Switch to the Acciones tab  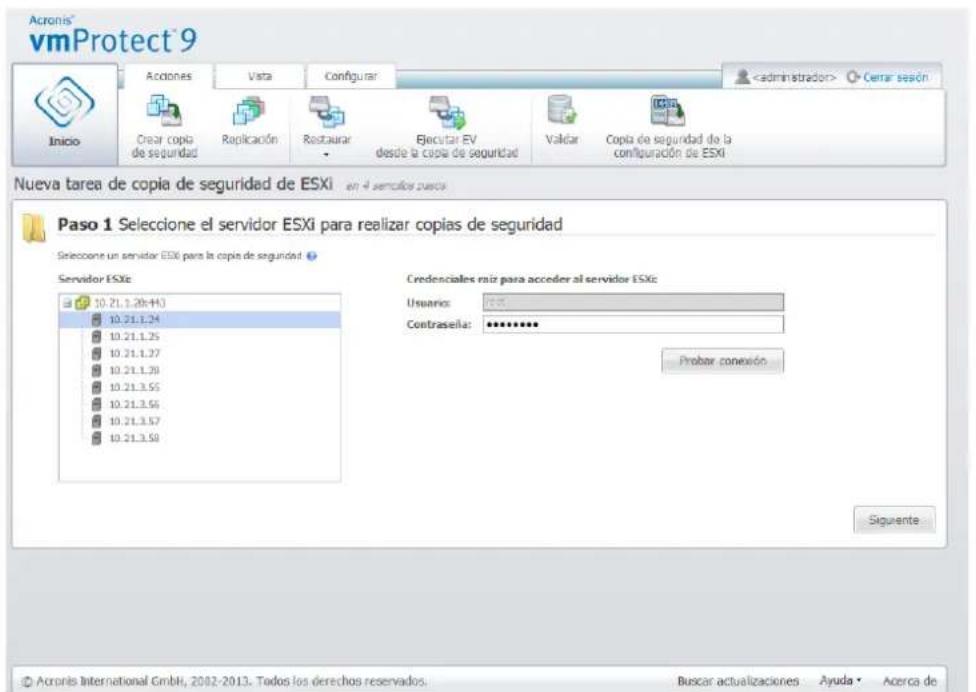coord(169,76)
